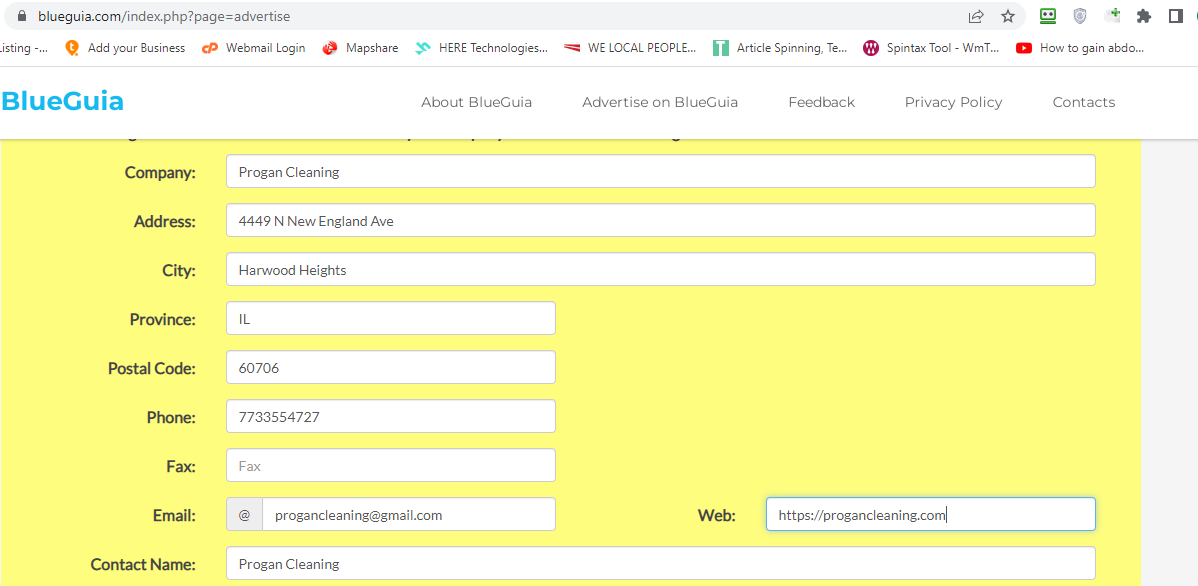The image size is (1198, 586).
Task: Open the HERE Technologies bookmark
Action: (481, 47)
